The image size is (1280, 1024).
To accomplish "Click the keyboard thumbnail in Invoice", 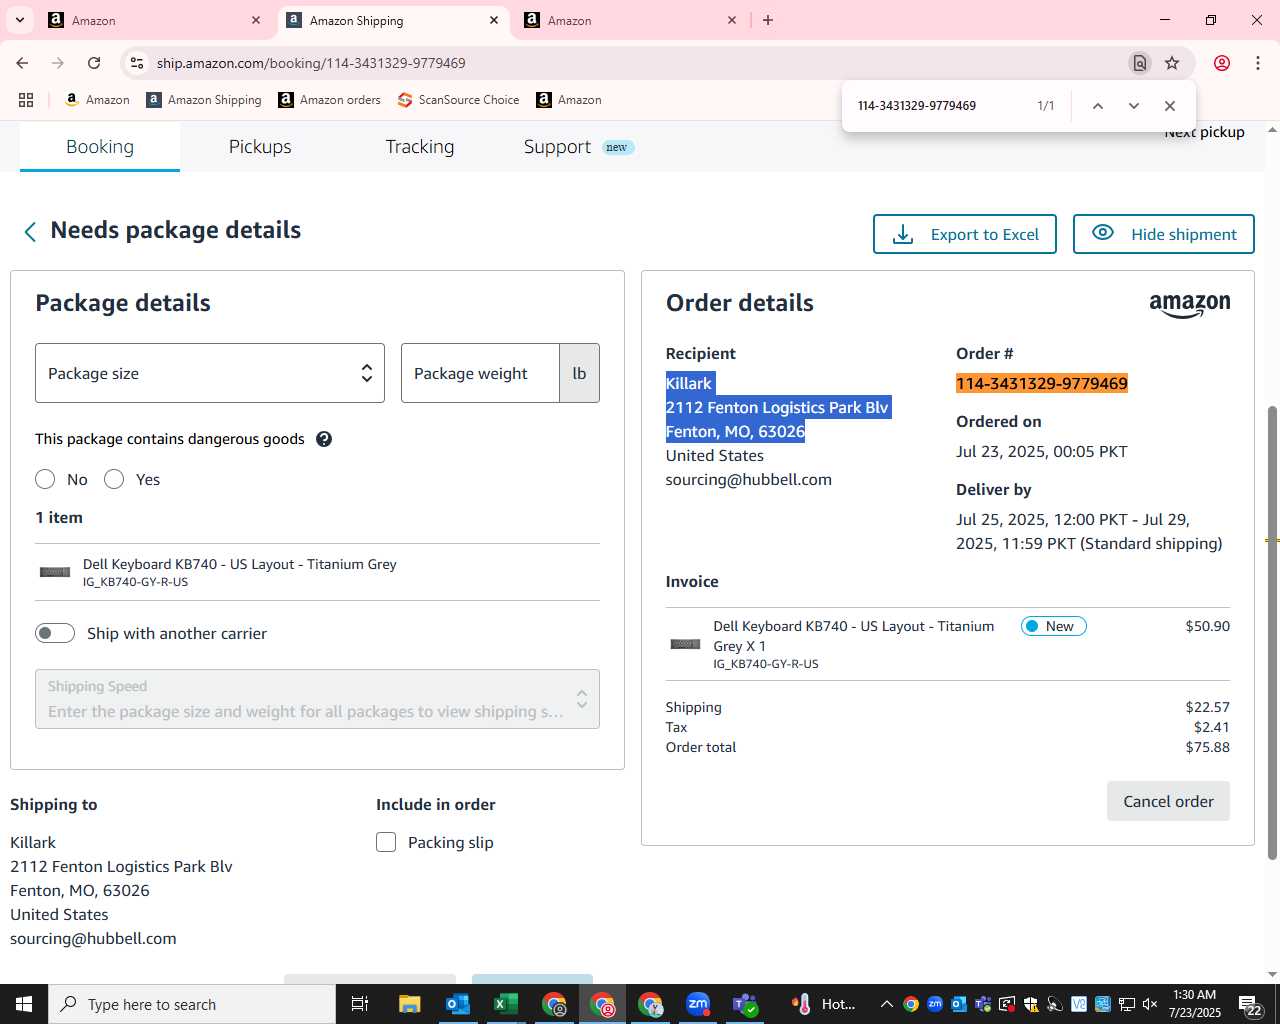I will pyautogui.click(x=686, y=644).
